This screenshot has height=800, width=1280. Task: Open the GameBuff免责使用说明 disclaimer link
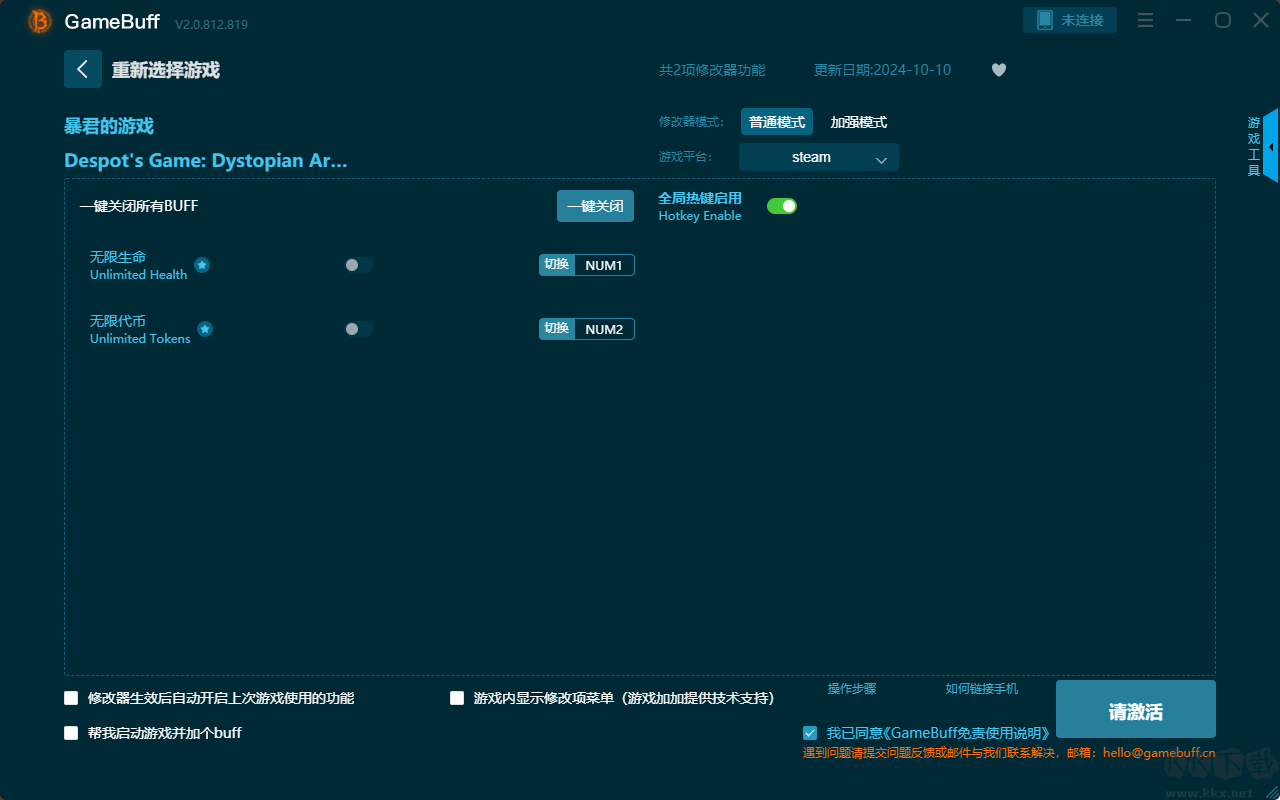pos(966,733)
